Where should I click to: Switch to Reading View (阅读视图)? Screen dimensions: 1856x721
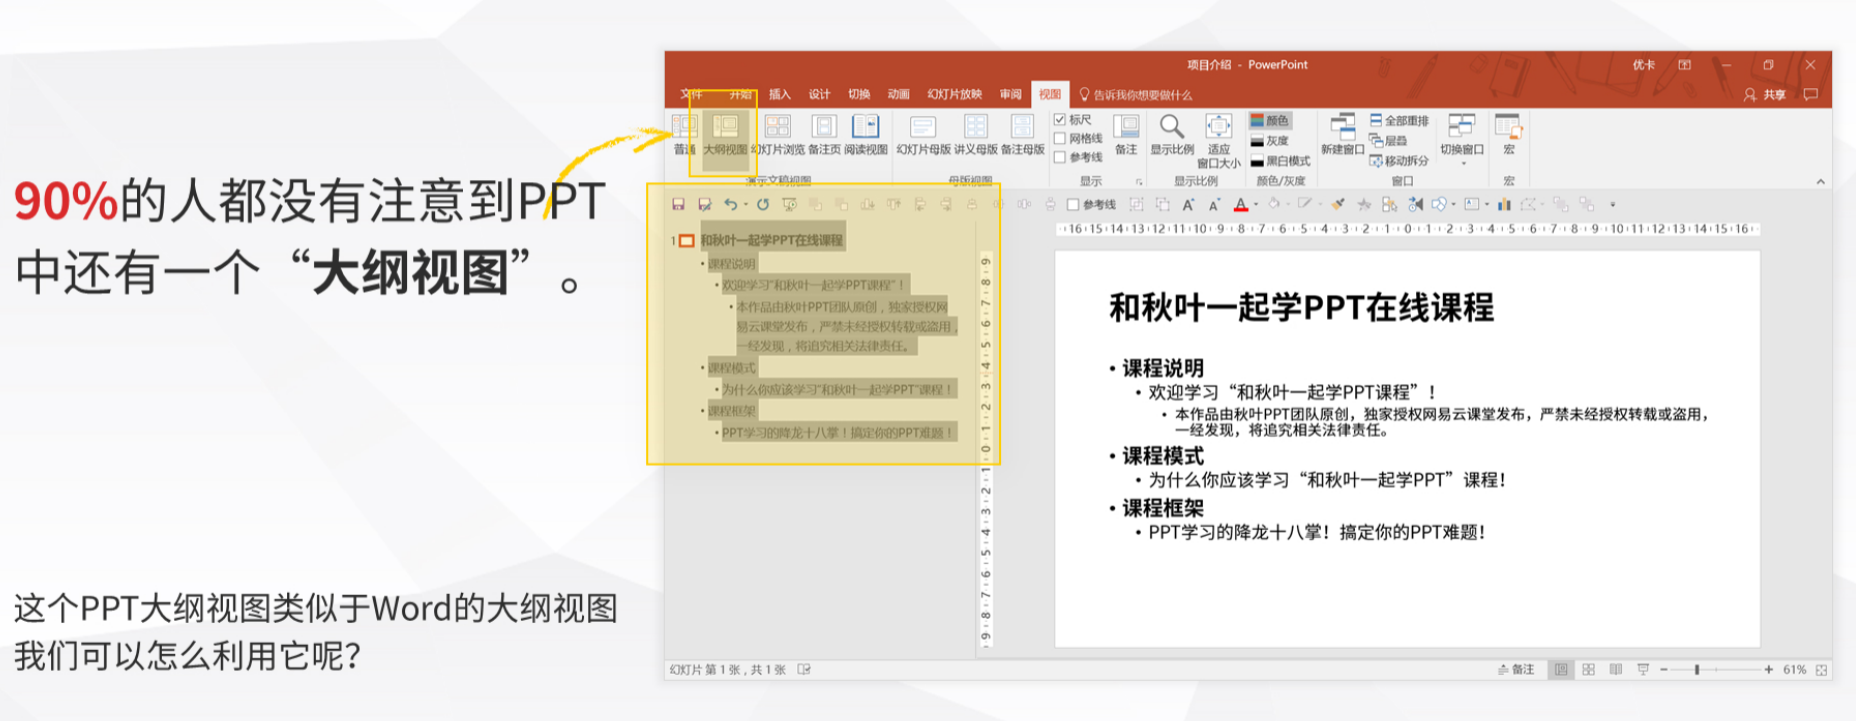tap(865, 135)
